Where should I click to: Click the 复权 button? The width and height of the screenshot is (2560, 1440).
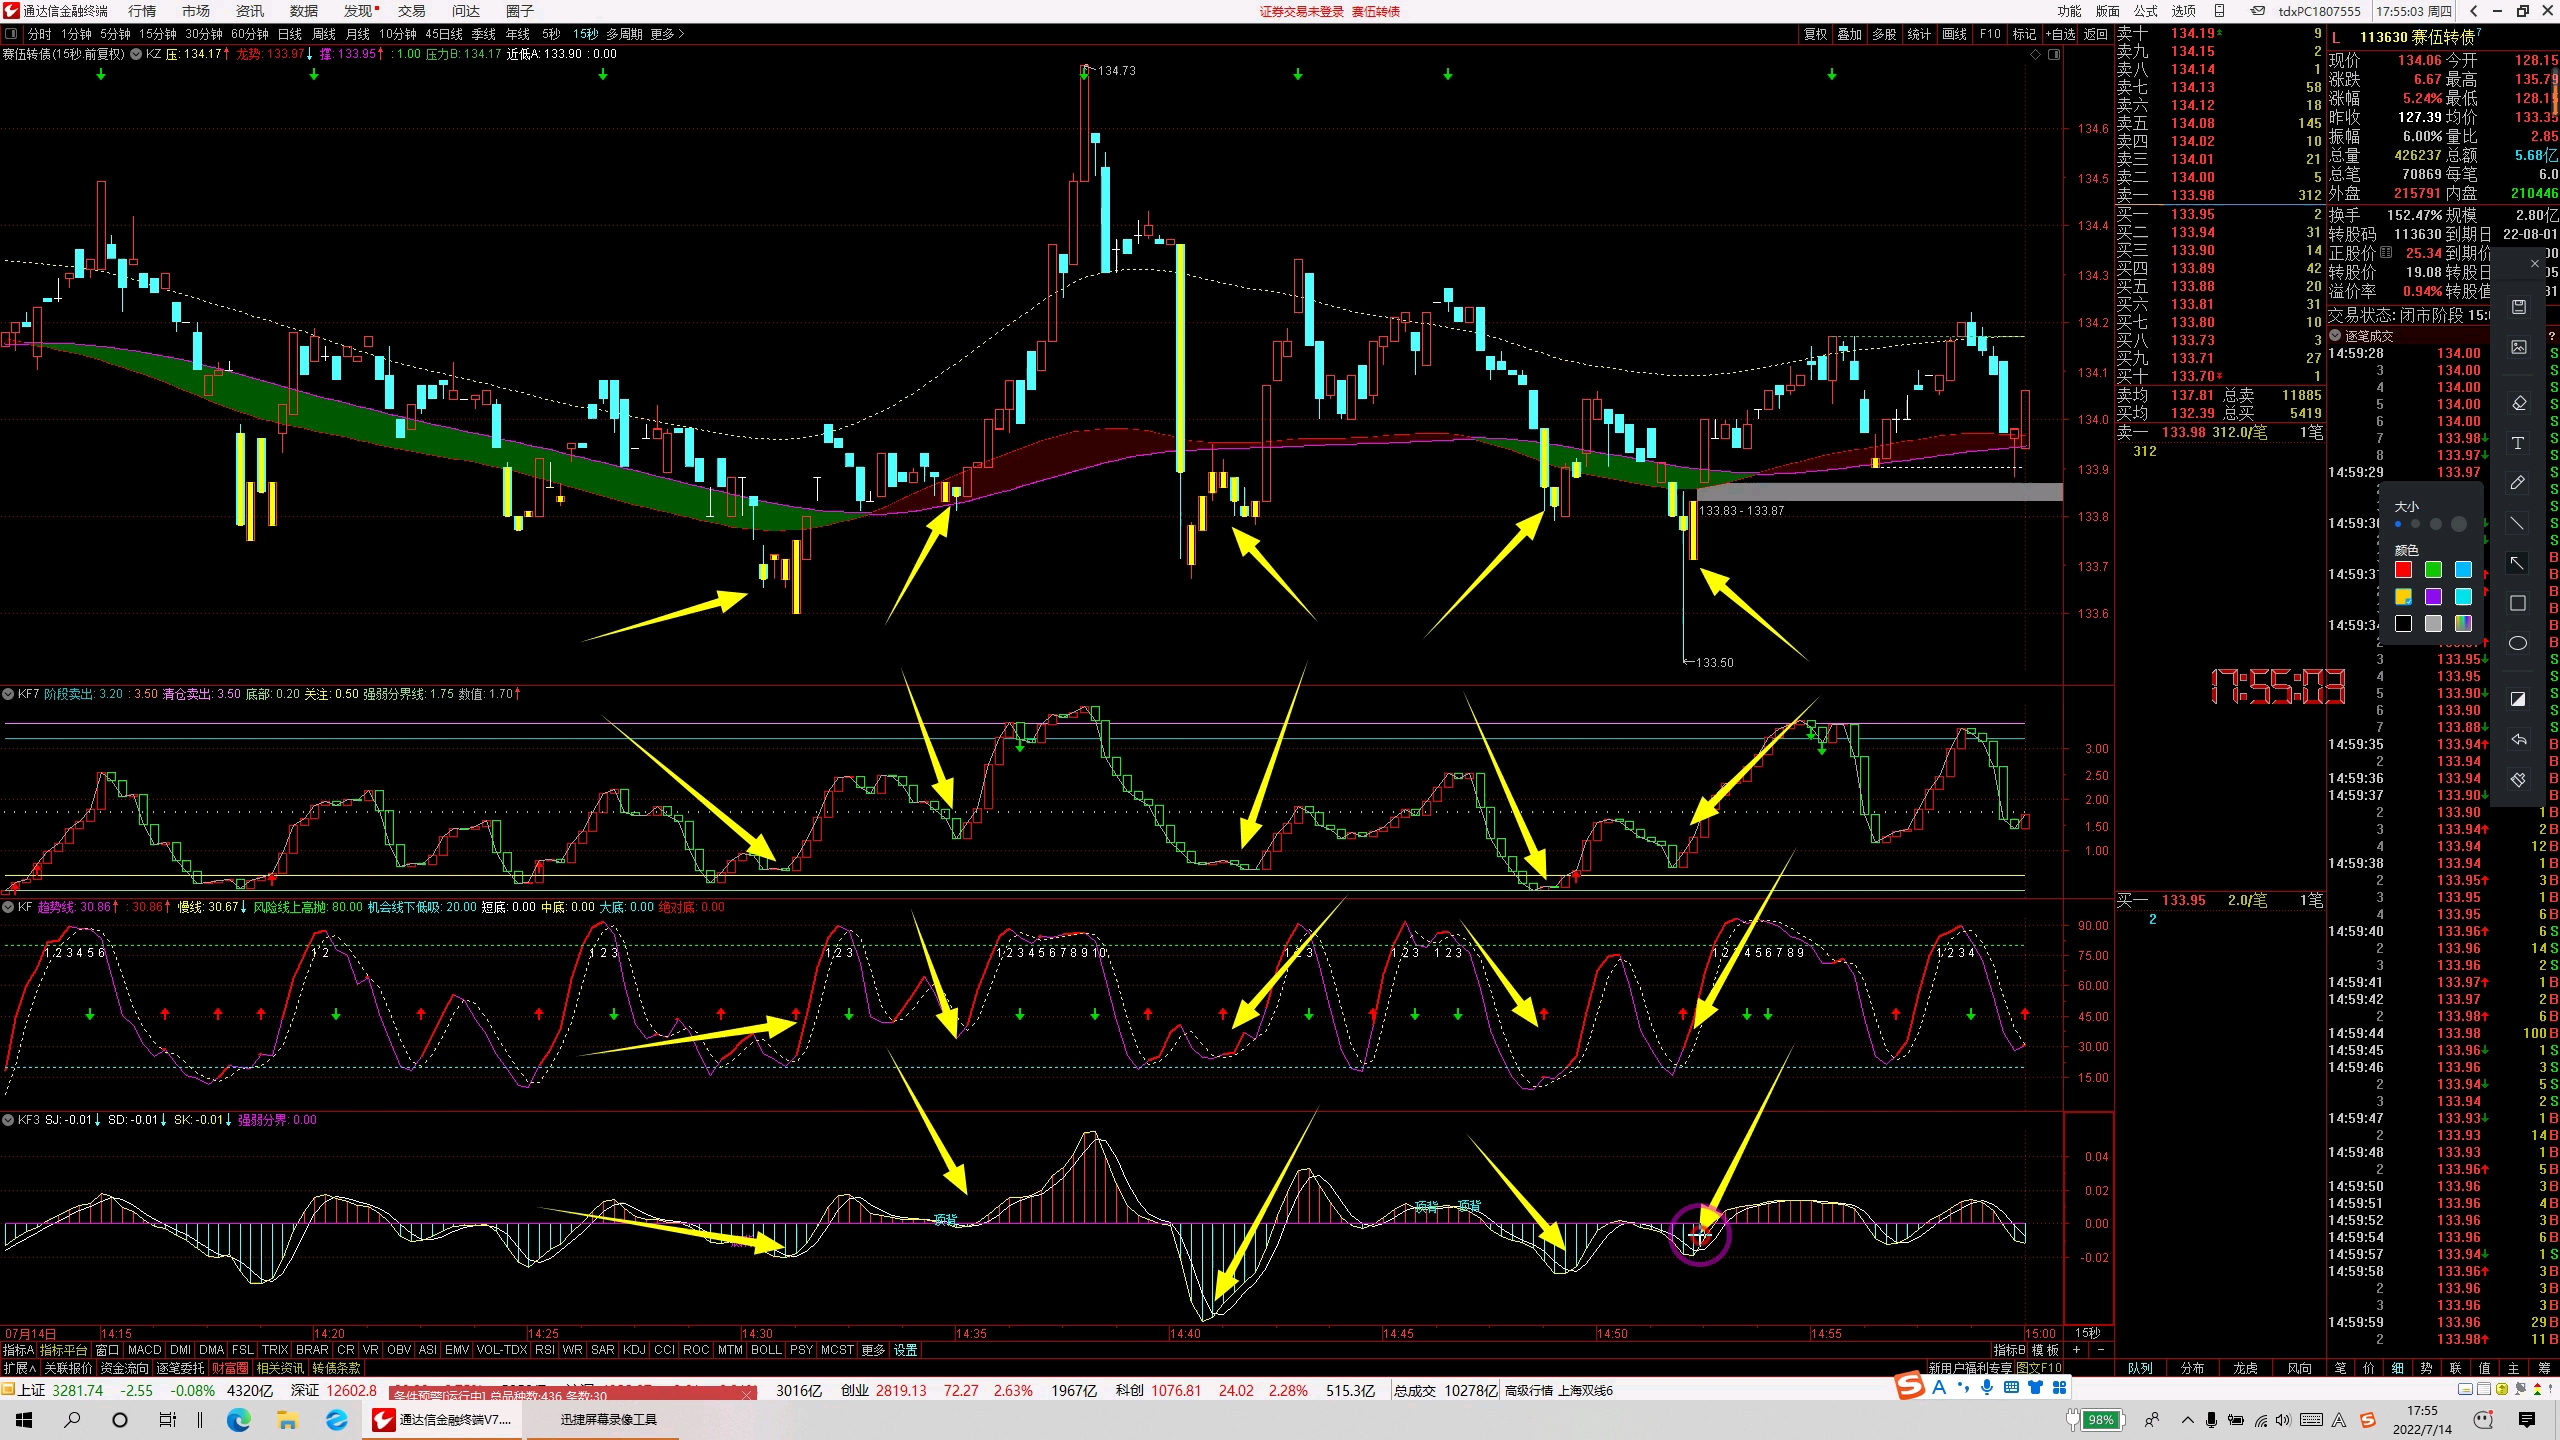point(1815,34)
